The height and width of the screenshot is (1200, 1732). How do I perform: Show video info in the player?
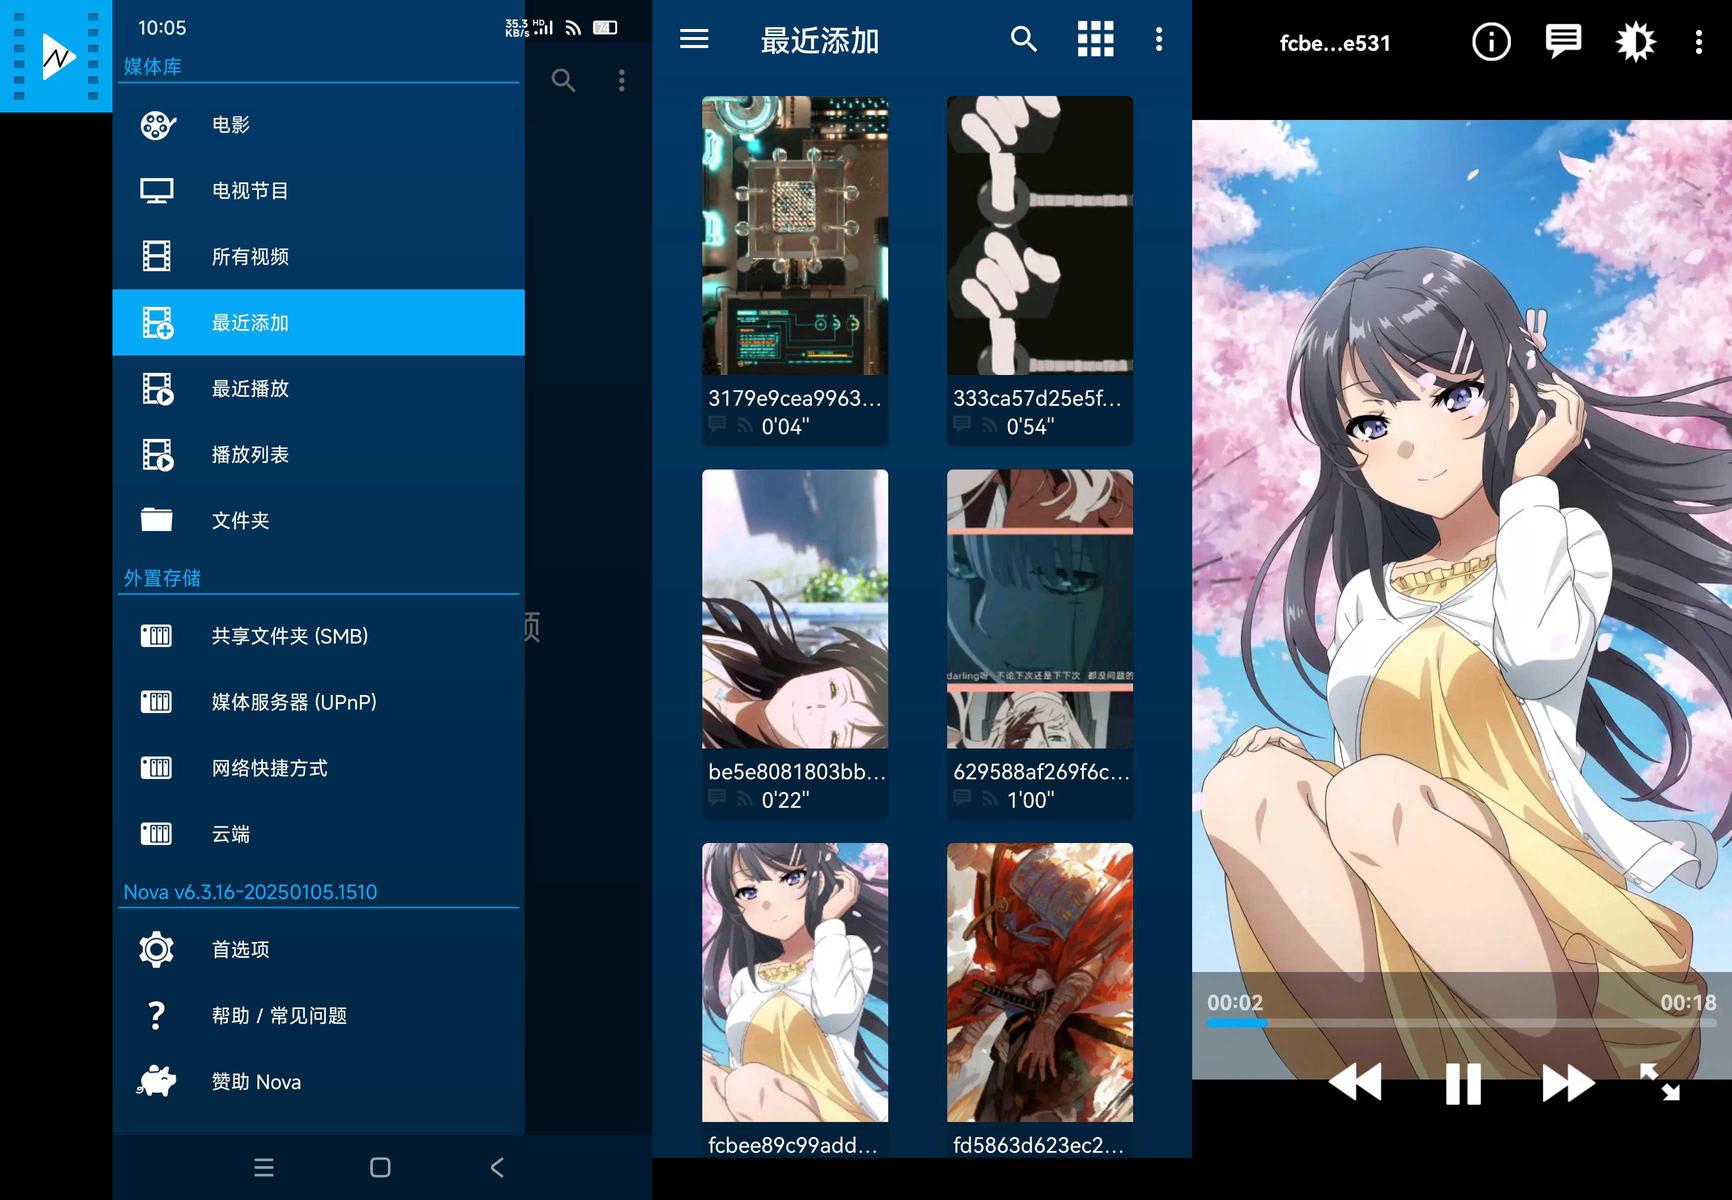(1491, 42)
